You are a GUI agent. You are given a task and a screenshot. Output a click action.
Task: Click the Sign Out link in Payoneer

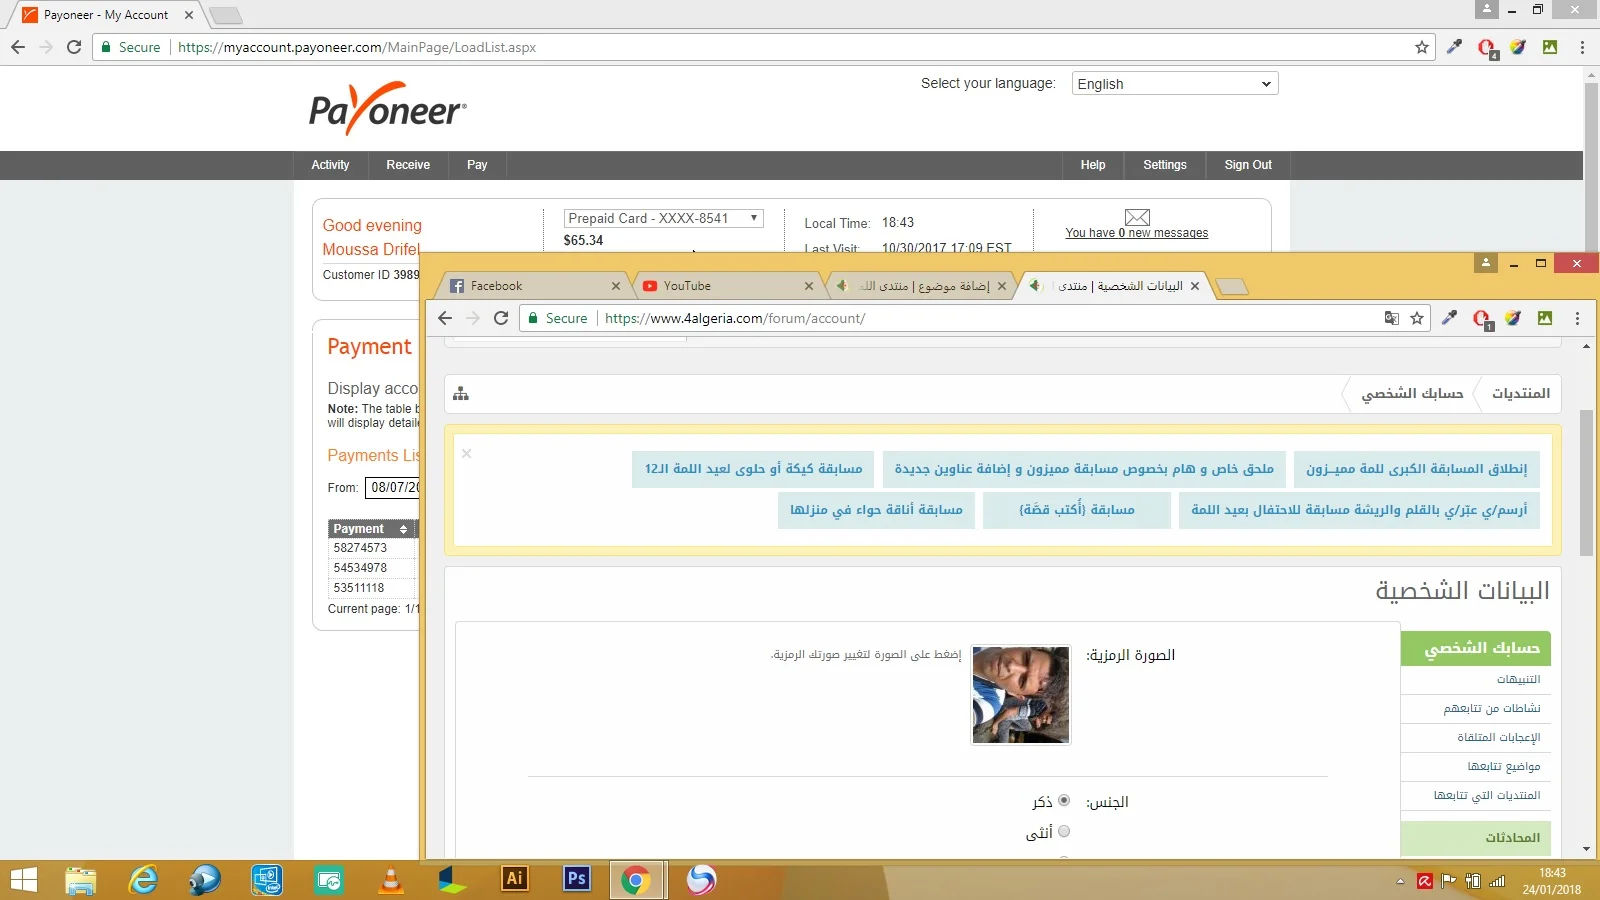click(x=1247, y=165)
